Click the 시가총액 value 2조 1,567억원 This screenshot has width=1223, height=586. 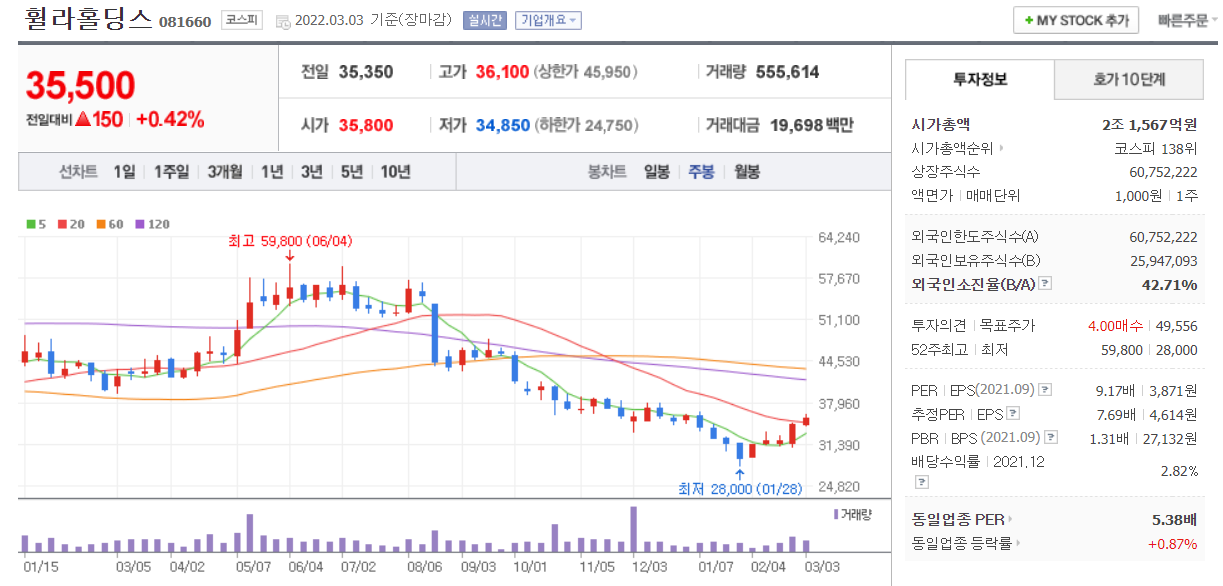1149,125
